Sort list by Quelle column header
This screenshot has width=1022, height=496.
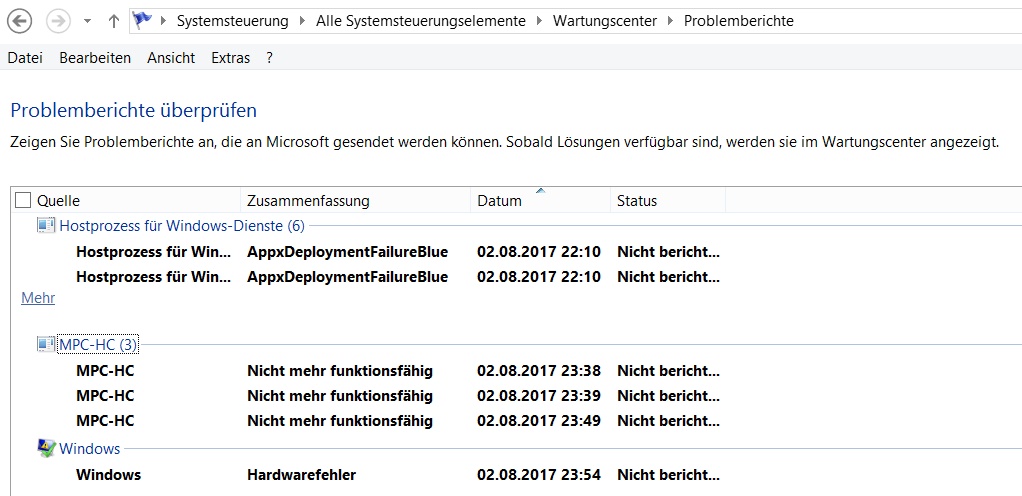(x=59, y=200)
